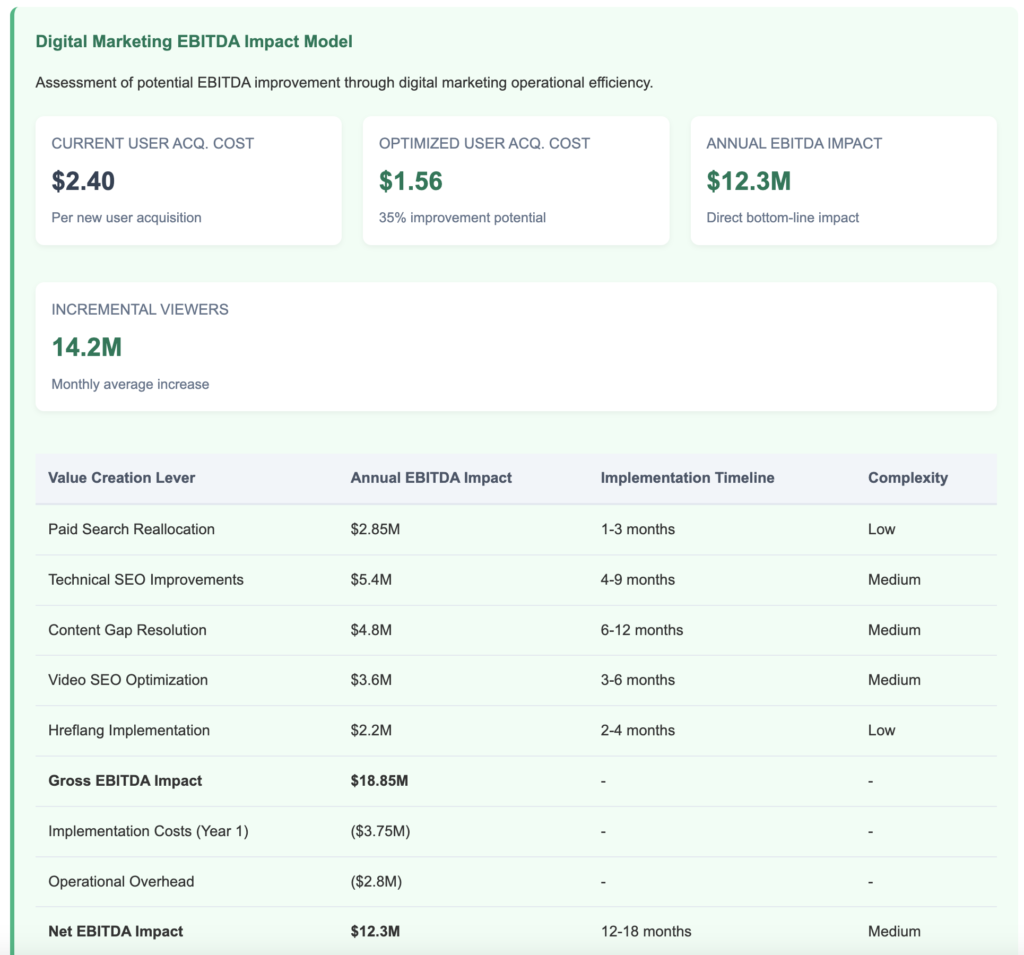This screenshot has height=955, width=1024.
Task: Click the 14.2M incremental viewers figure
Action: click(87, 347)
